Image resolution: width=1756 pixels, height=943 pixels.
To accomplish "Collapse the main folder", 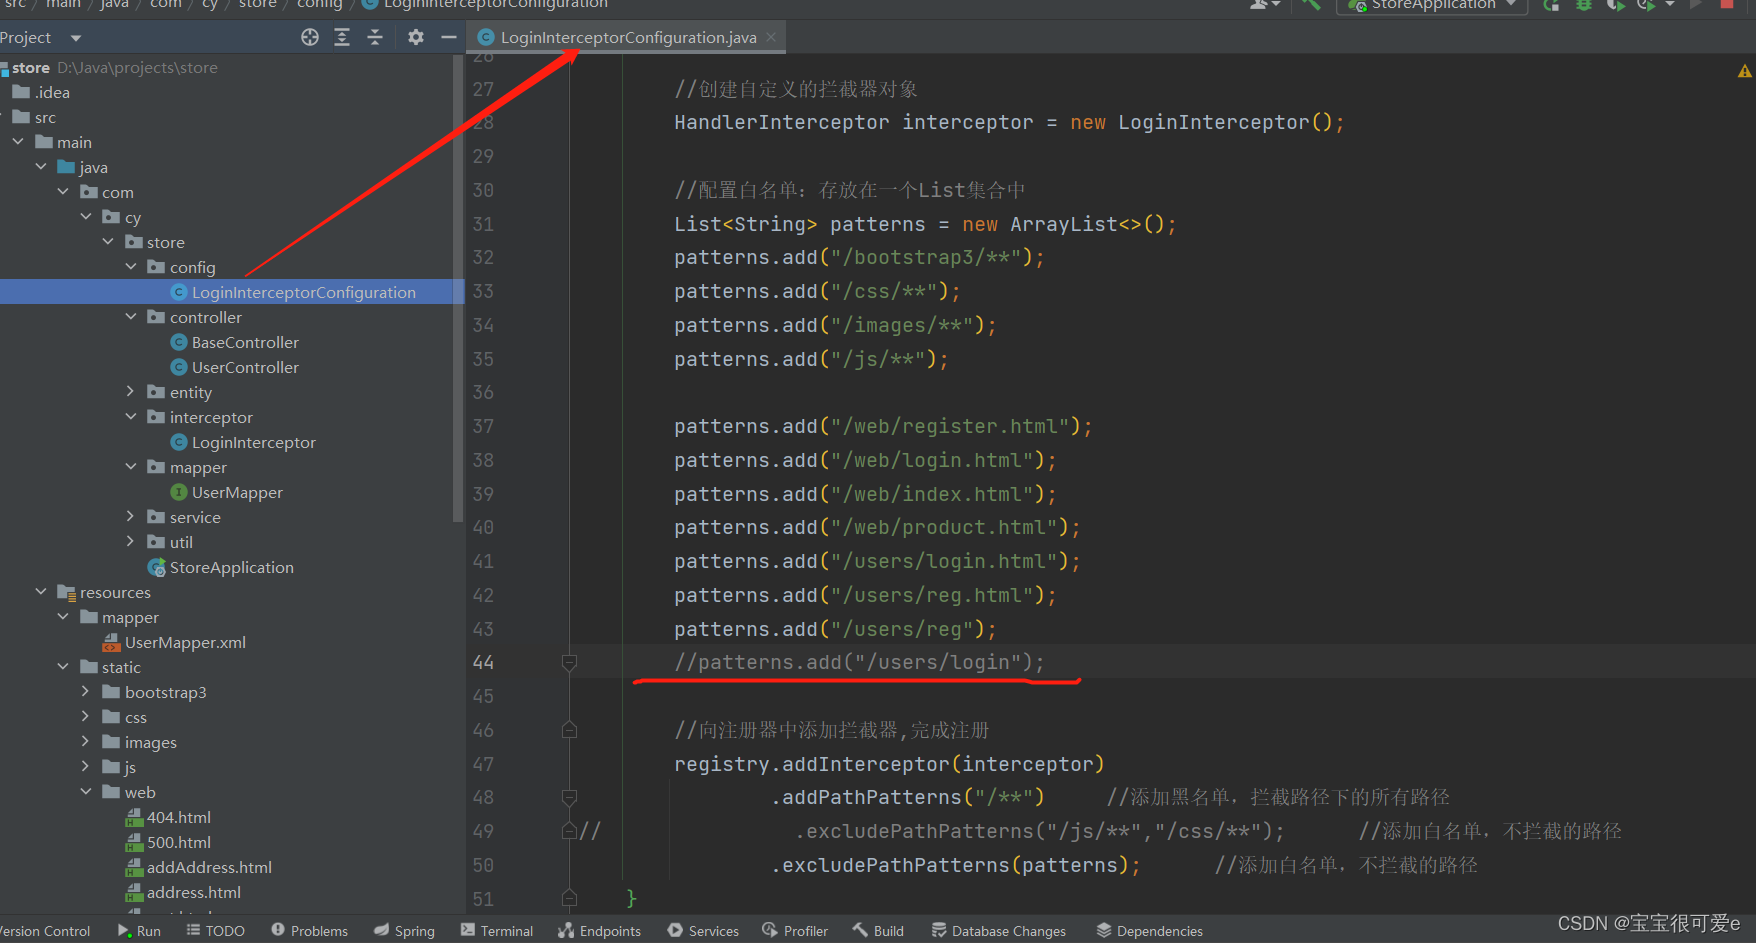I will pos(18,142).
